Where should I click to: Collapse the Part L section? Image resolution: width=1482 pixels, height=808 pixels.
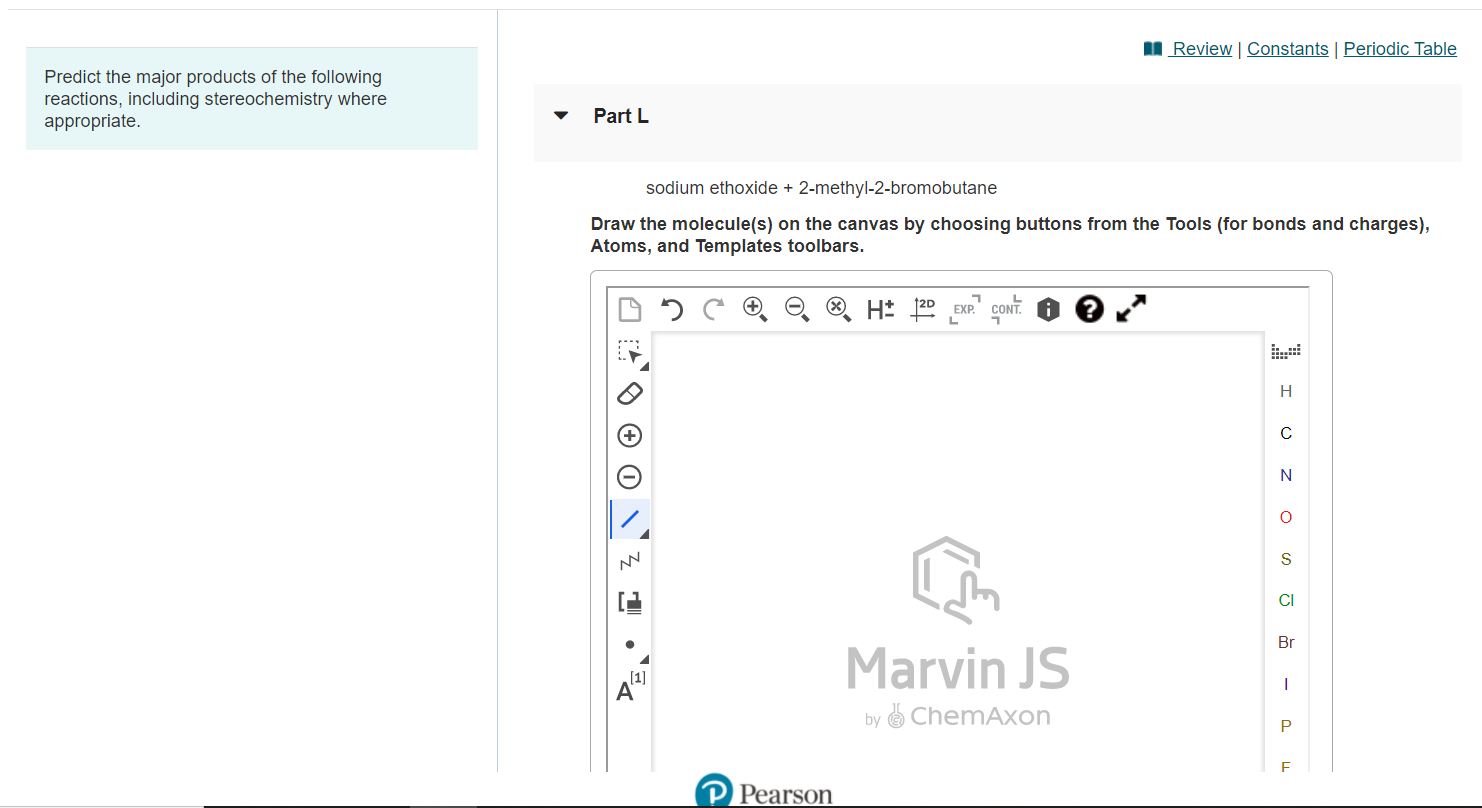coord(560,114)
